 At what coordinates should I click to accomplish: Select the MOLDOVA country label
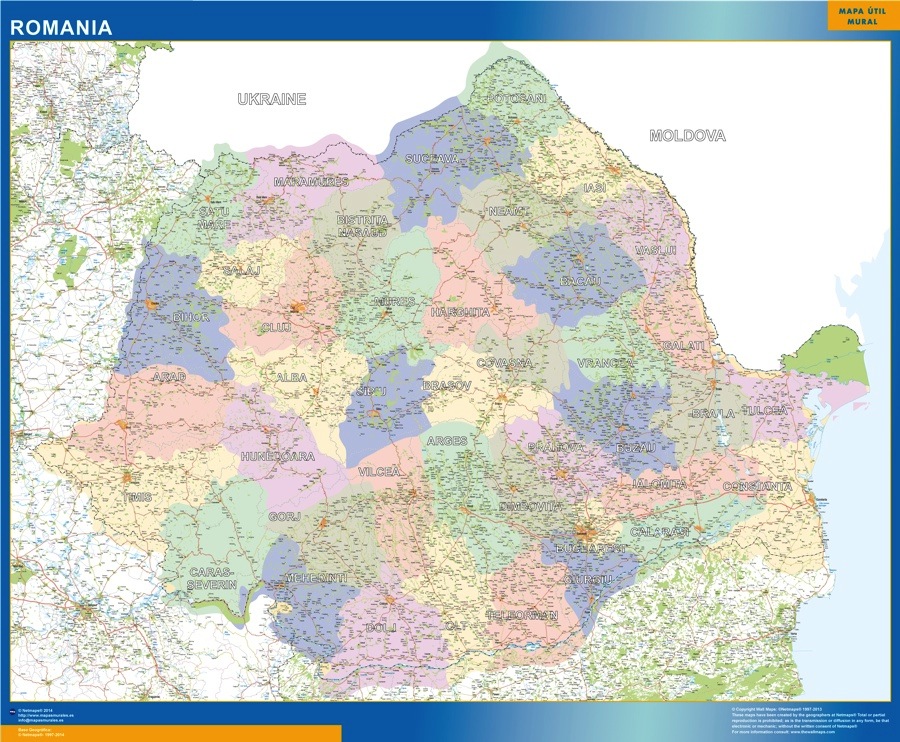(x=688, y=136)
